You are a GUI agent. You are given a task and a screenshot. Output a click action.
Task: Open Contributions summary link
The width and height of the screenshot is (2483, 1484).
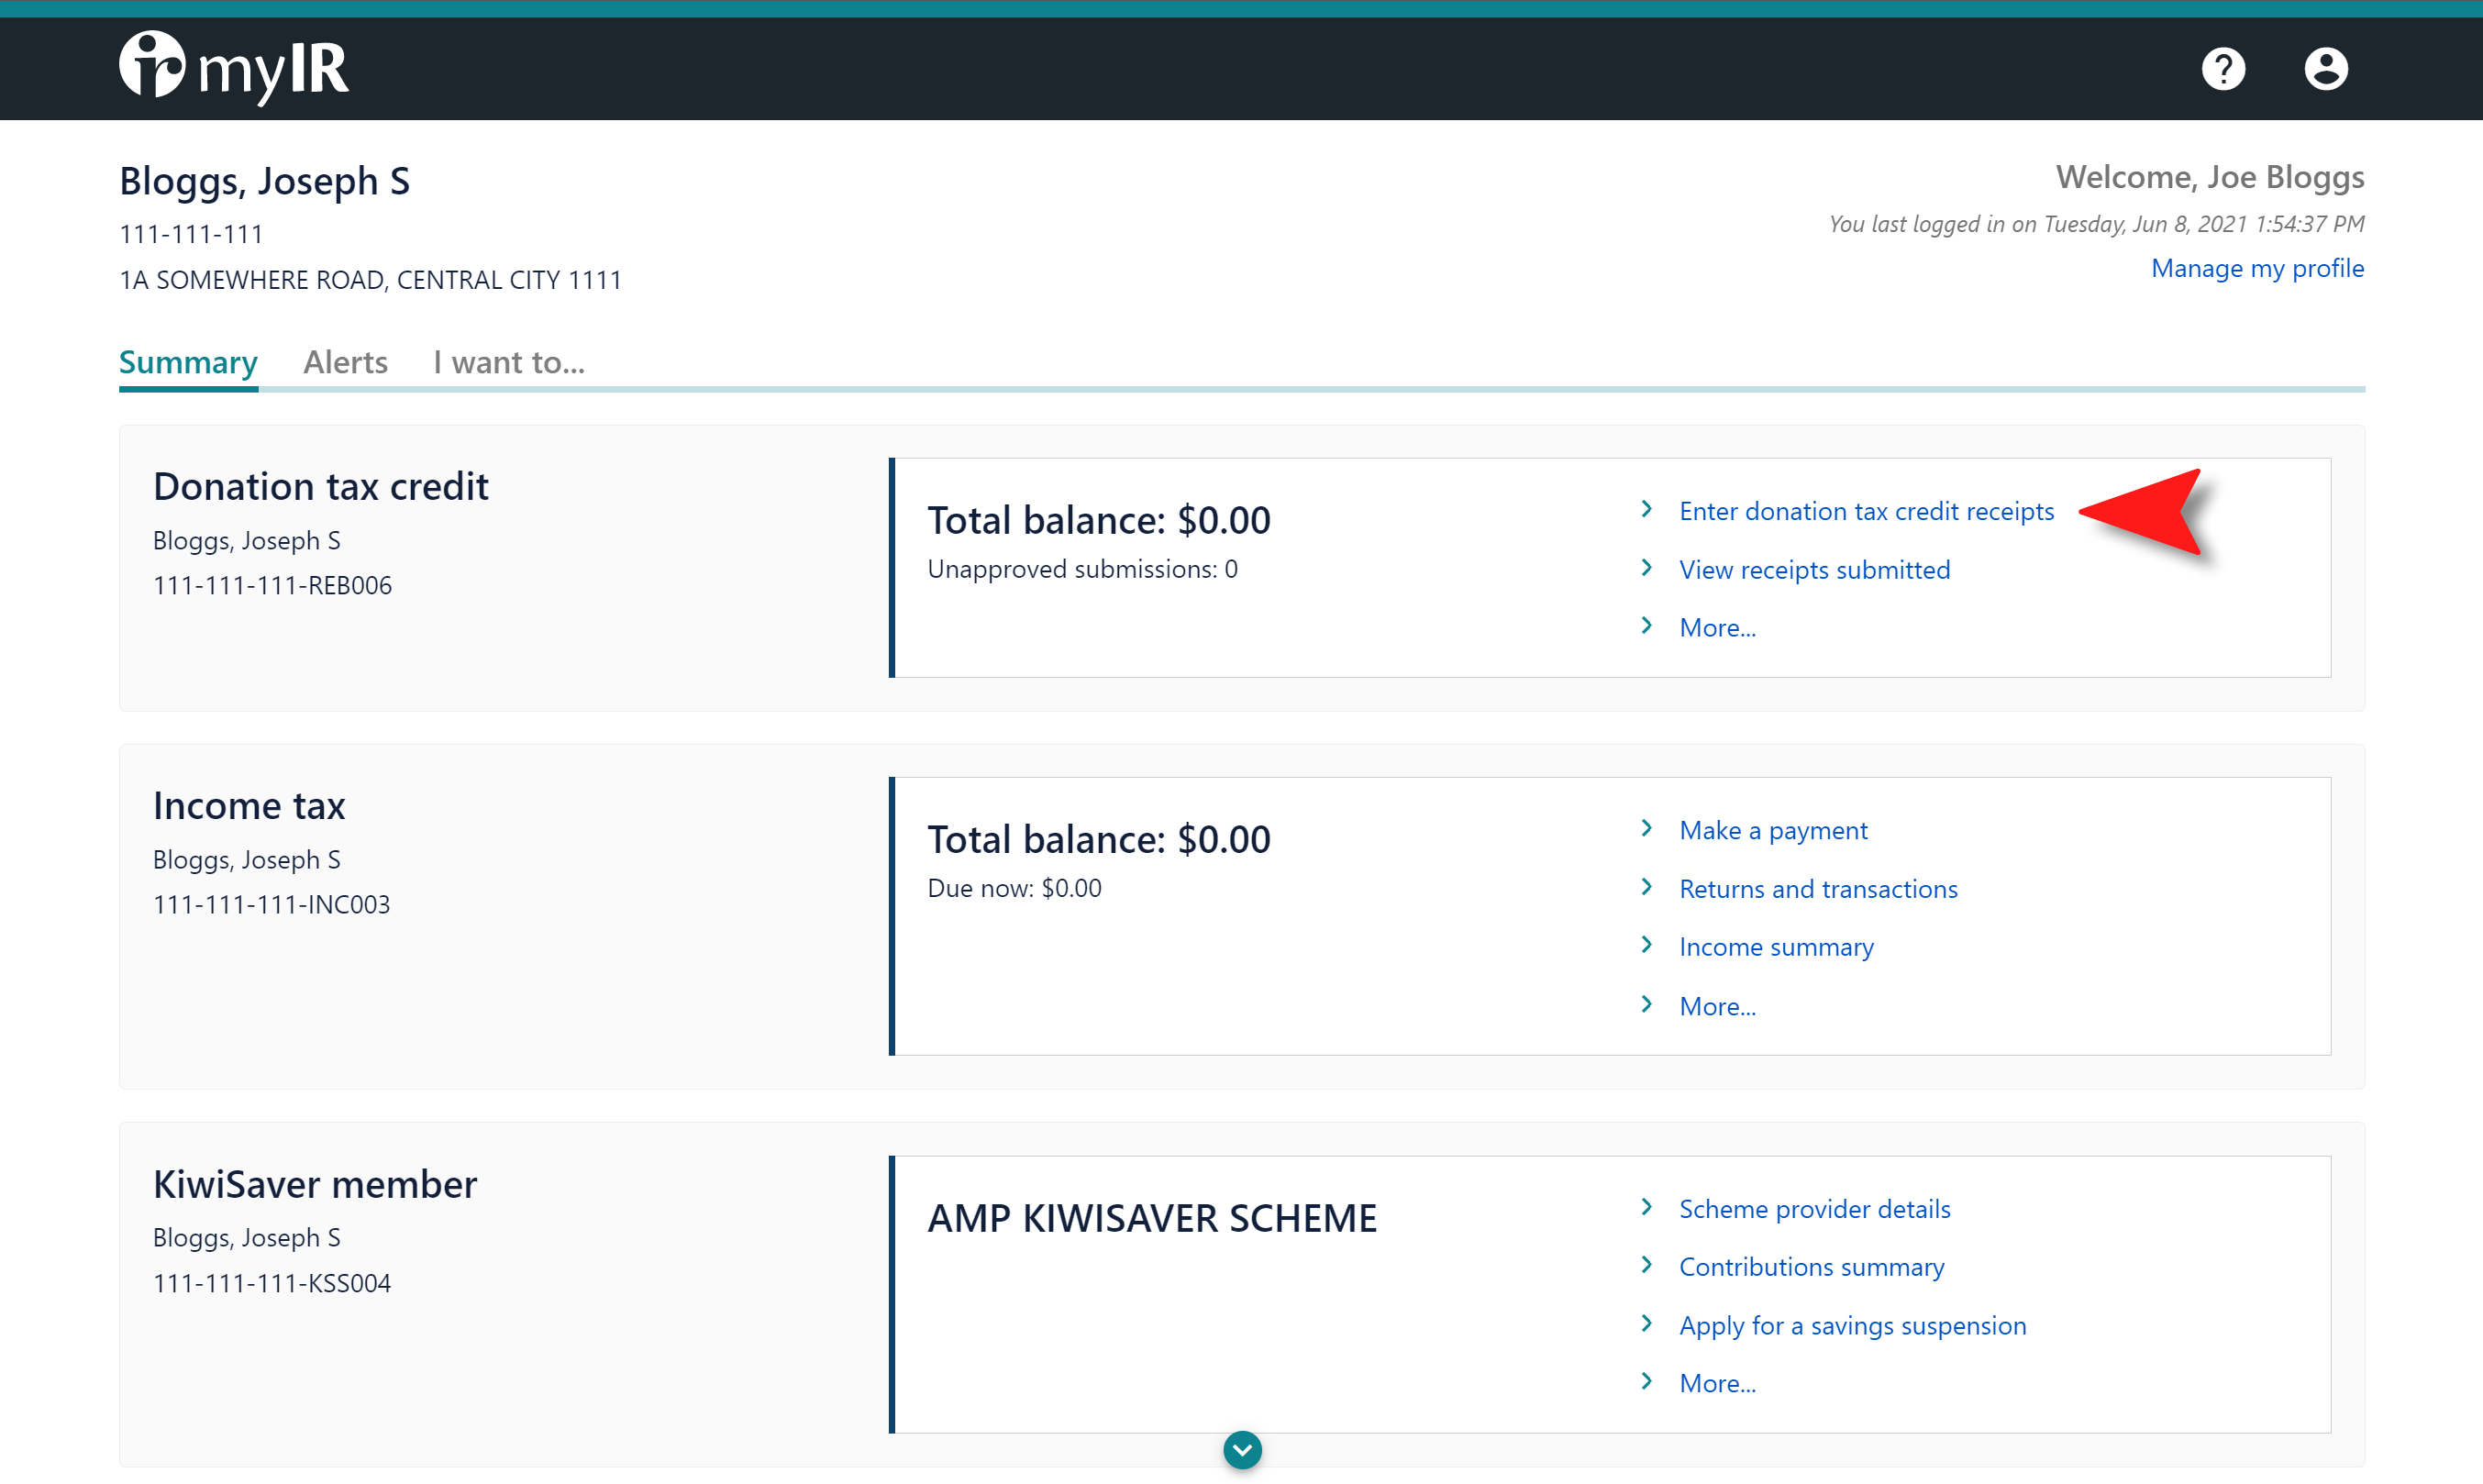tap(1811, 1267)
